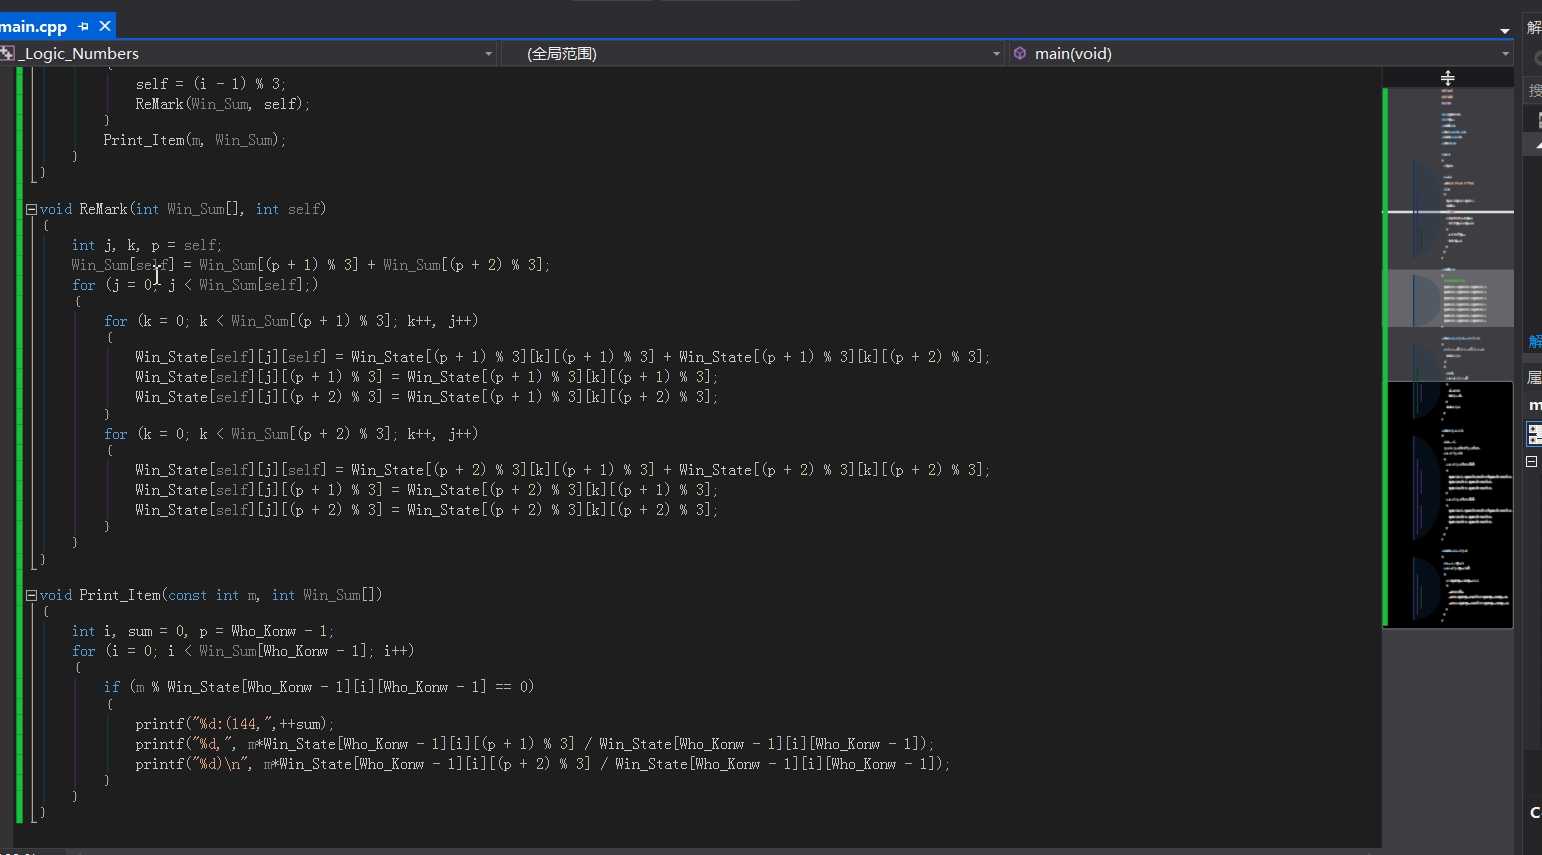This screenshot has height=855, width=1542.
Task: Collapse the void ReMark function block
Action: [x=31, y=209]
